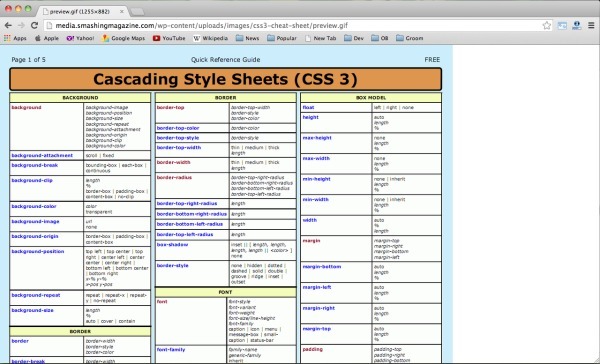Click the 'margin-left' property
600x364 pixels.
pos(317,287)
